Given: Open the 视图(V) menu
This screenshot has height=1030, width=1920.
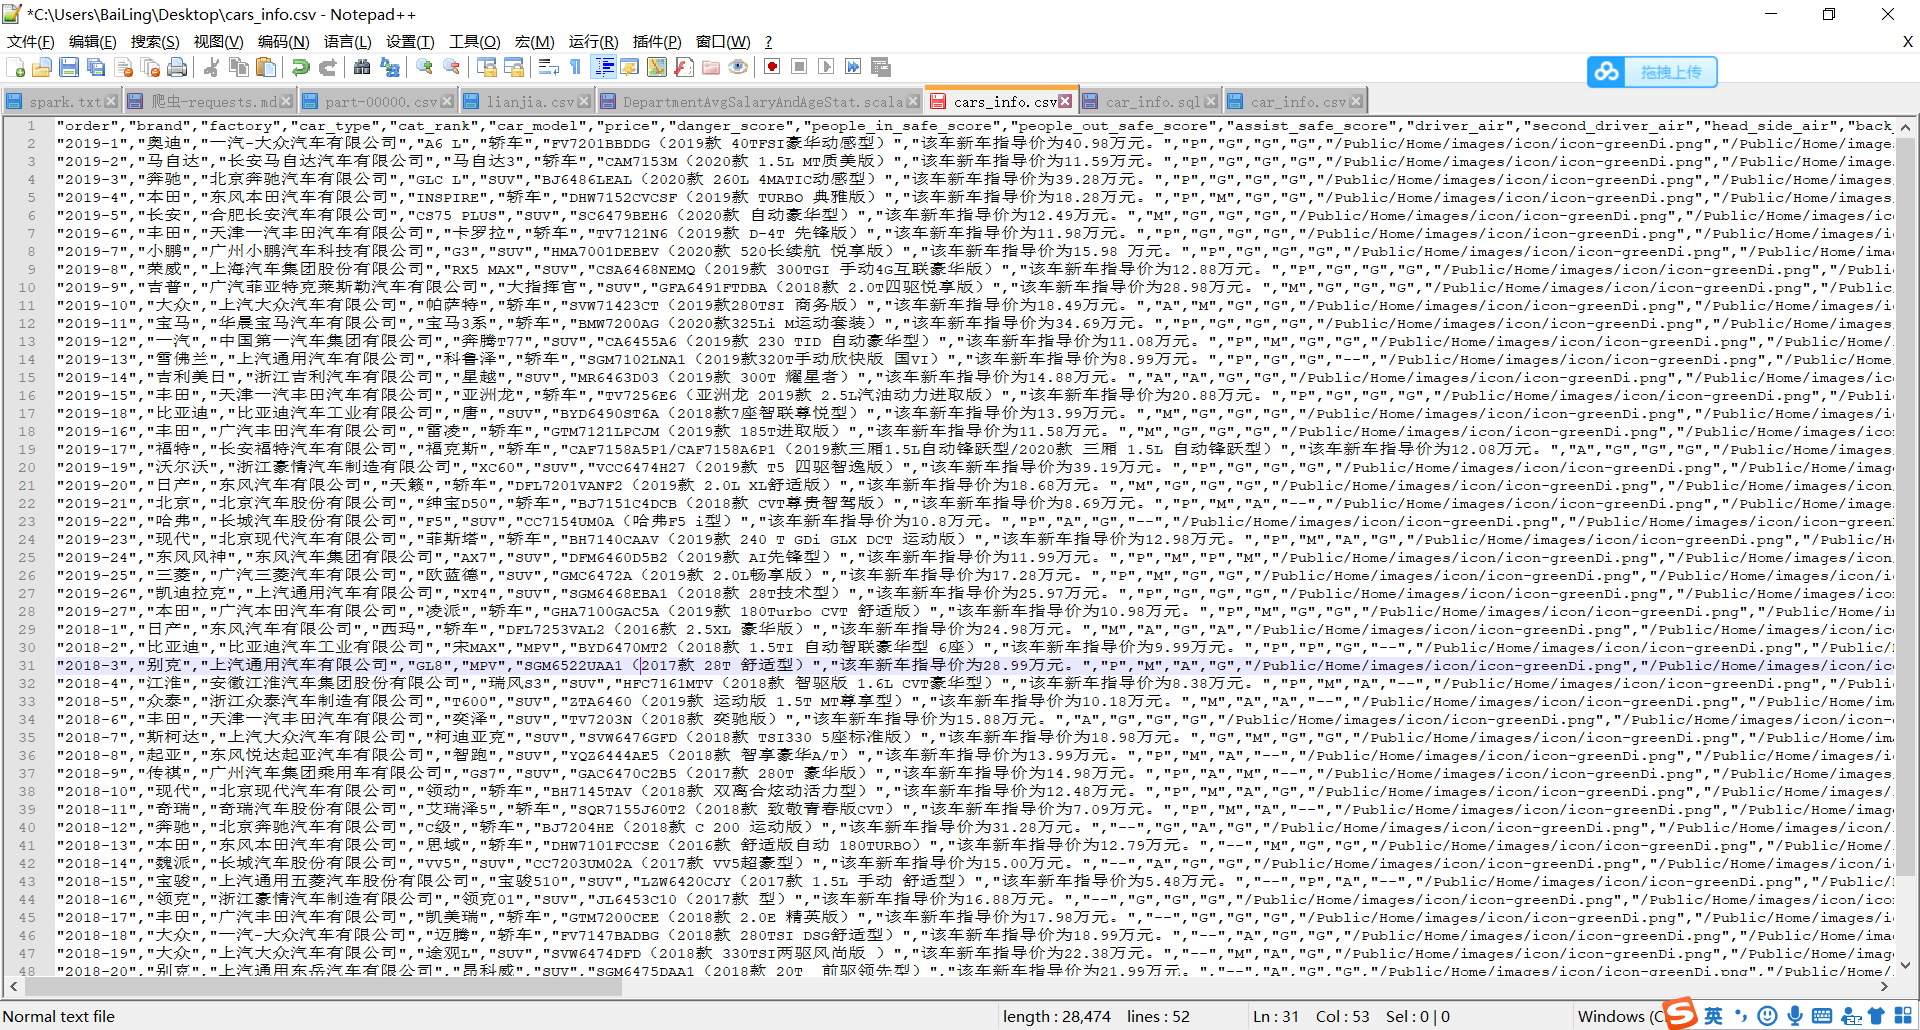Looking at the screenshot, I should pyautogui.click(x=218, y=41).
